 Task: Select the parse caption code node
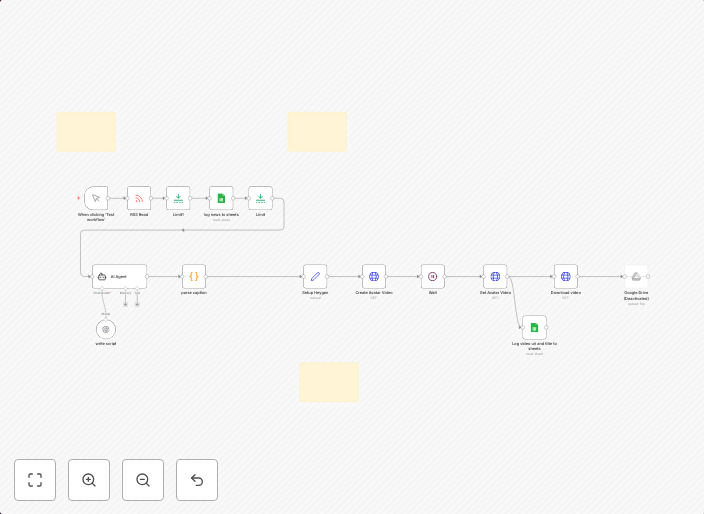pos(194,276)
